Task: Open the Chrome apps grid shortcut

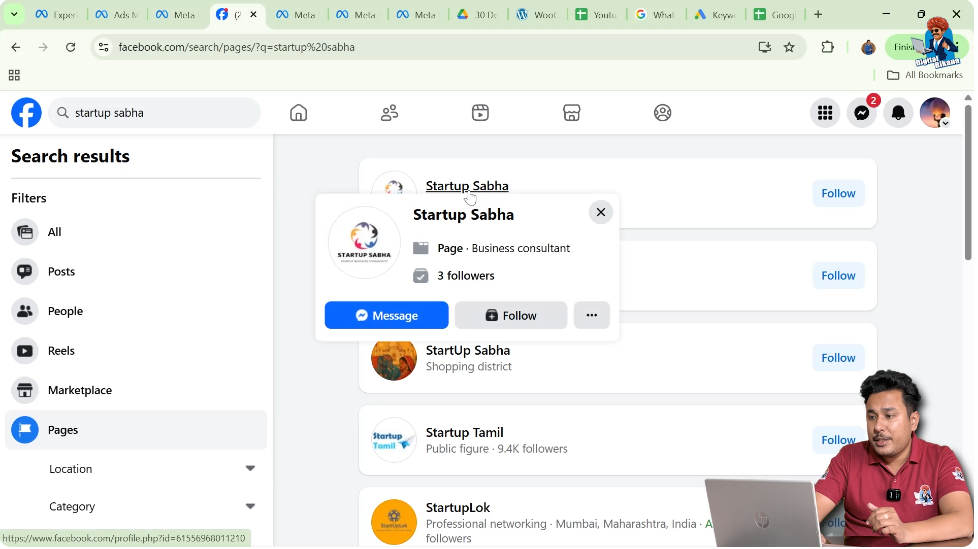Action: [14, 75]
